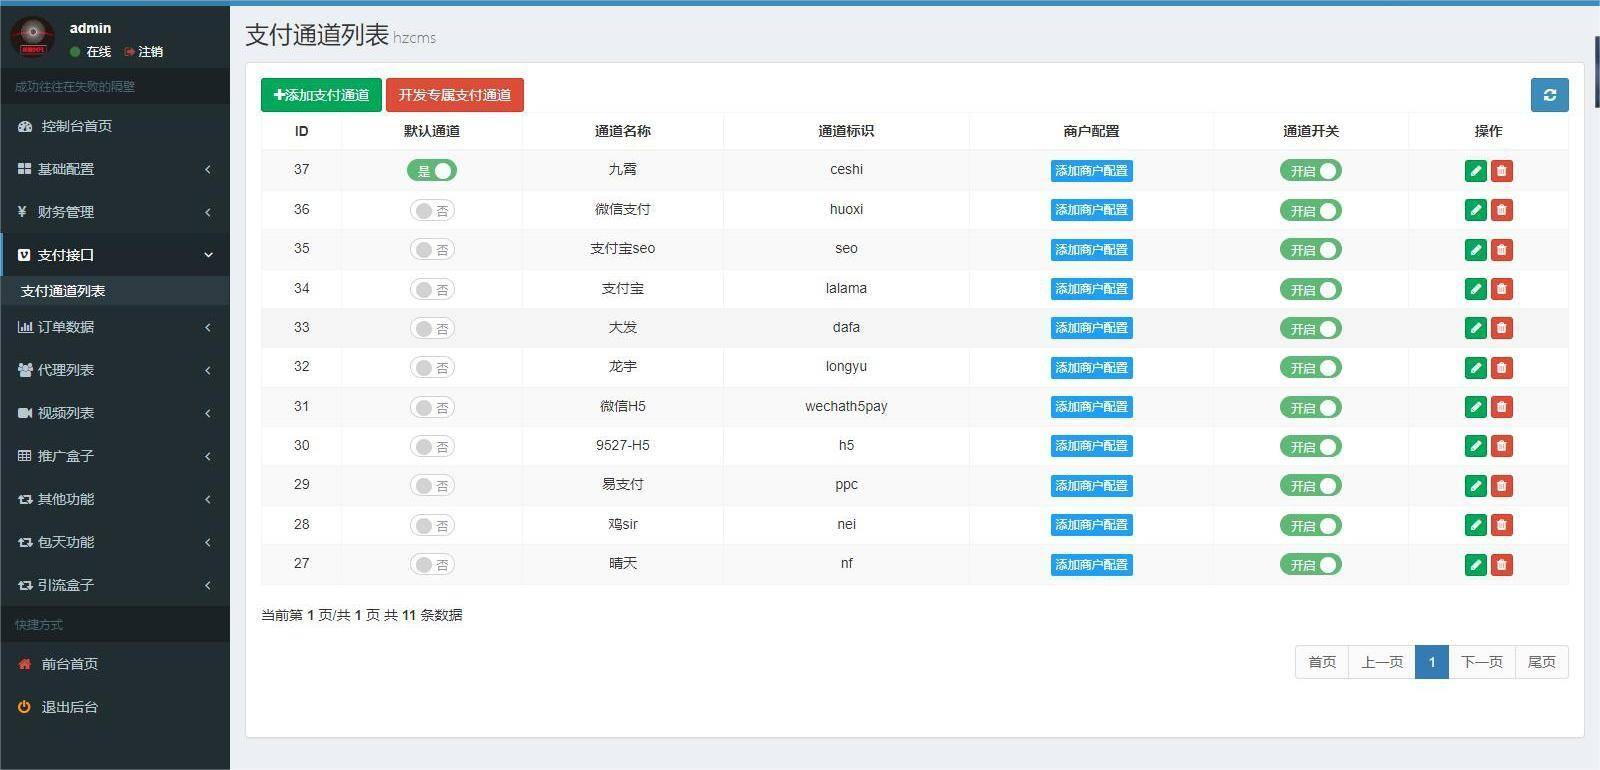
Task: Edit the 晴天 channel
Action: (x=1475, y=564)
